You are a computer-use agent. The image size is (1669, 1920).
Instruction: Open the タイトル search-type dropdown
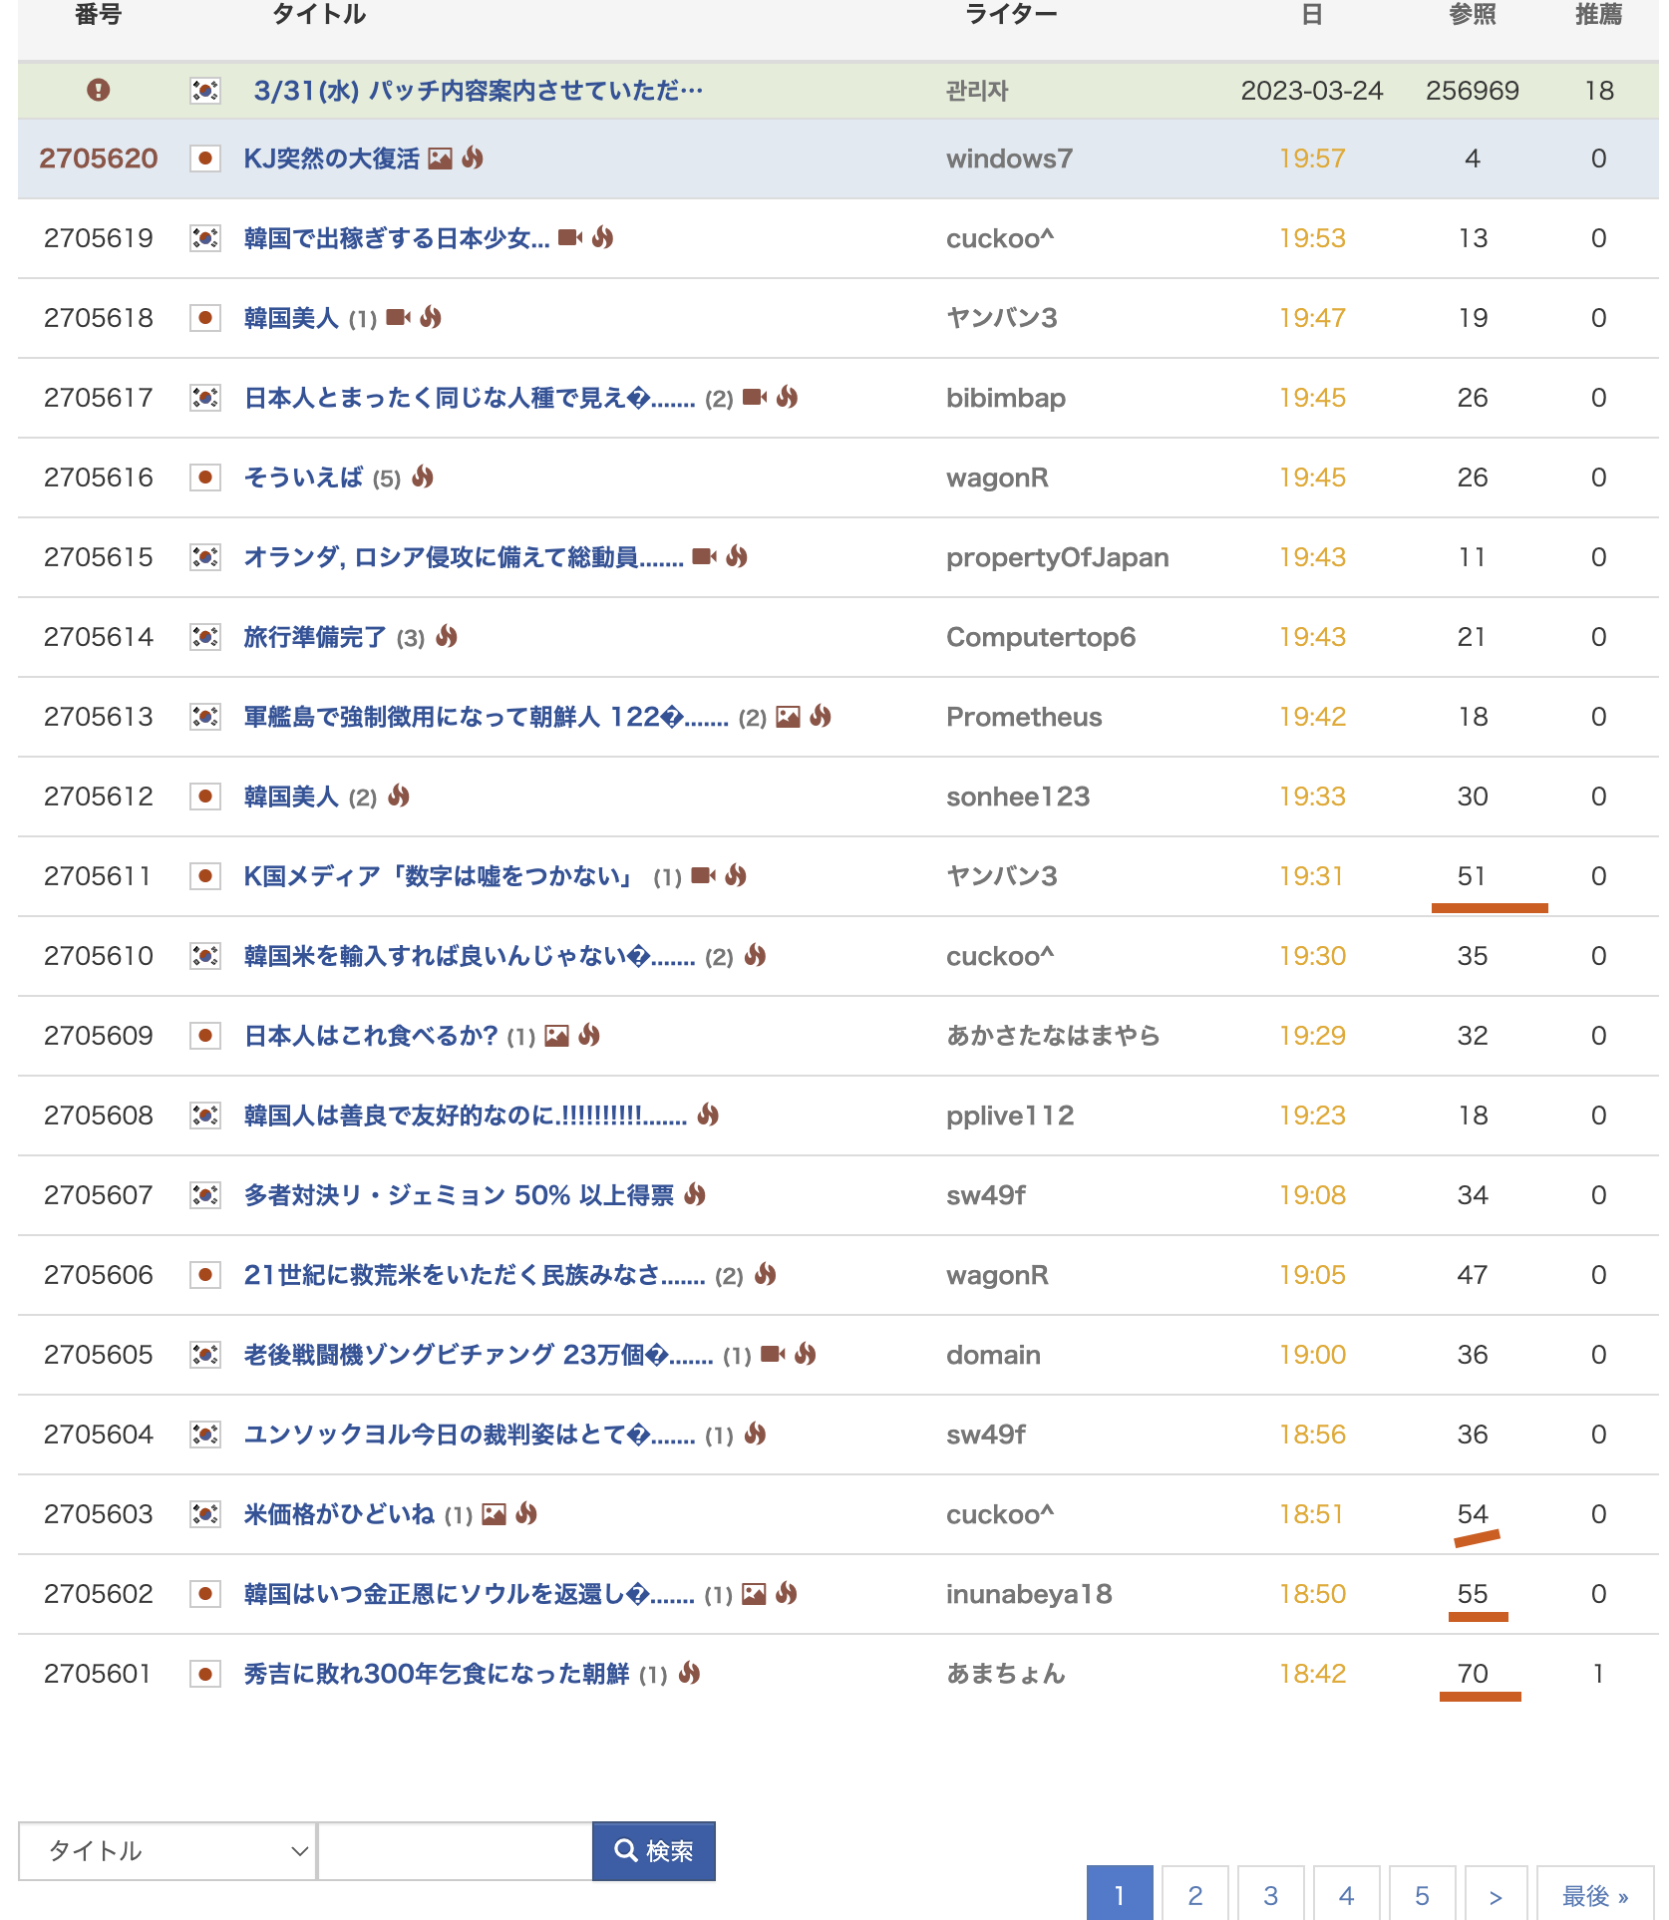coord(167,1851)
